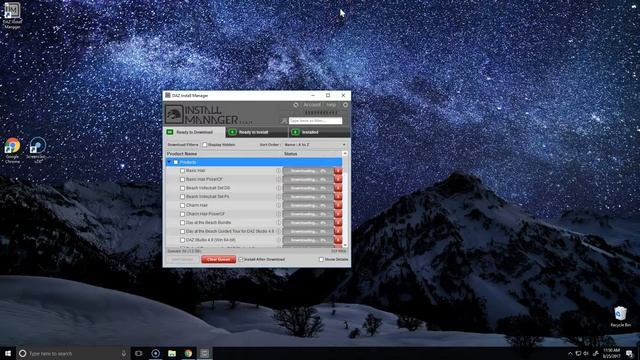Check Beach Volleyball Set Ps checkbox
The image size is (640, 360).
pyautogui.click(x=182, y=197)
